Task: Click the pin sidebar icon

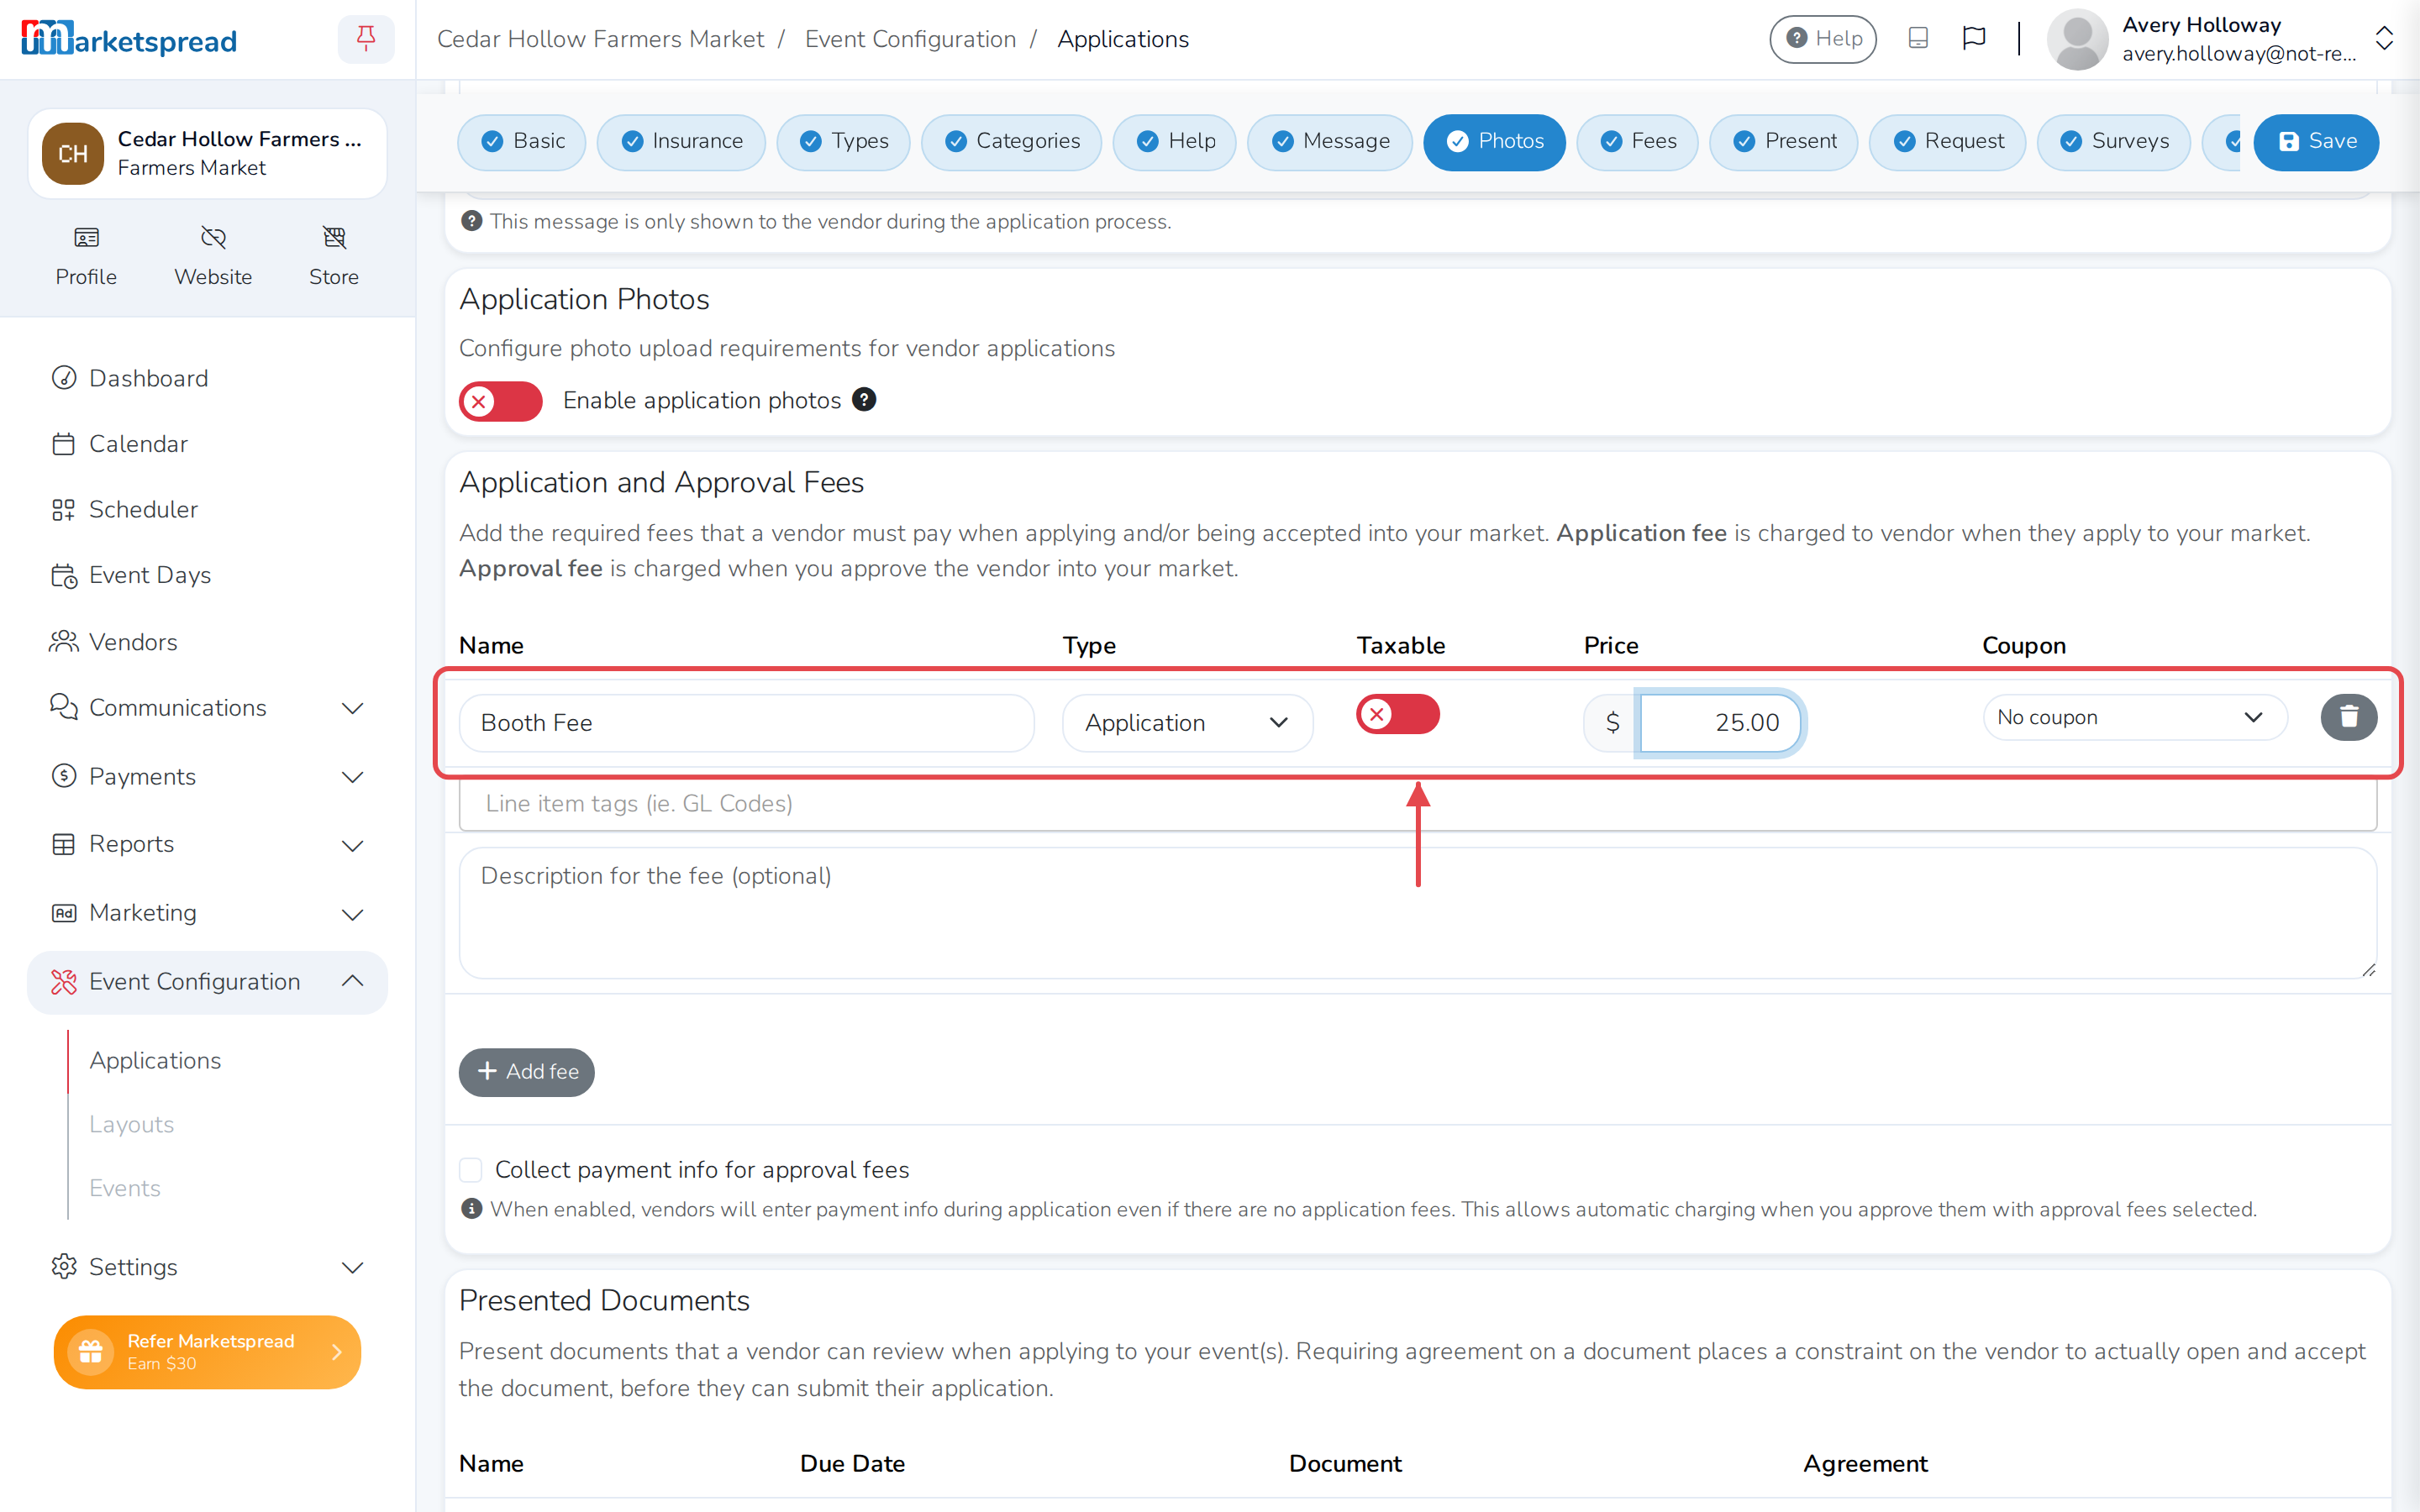Action: coord(366,39)
